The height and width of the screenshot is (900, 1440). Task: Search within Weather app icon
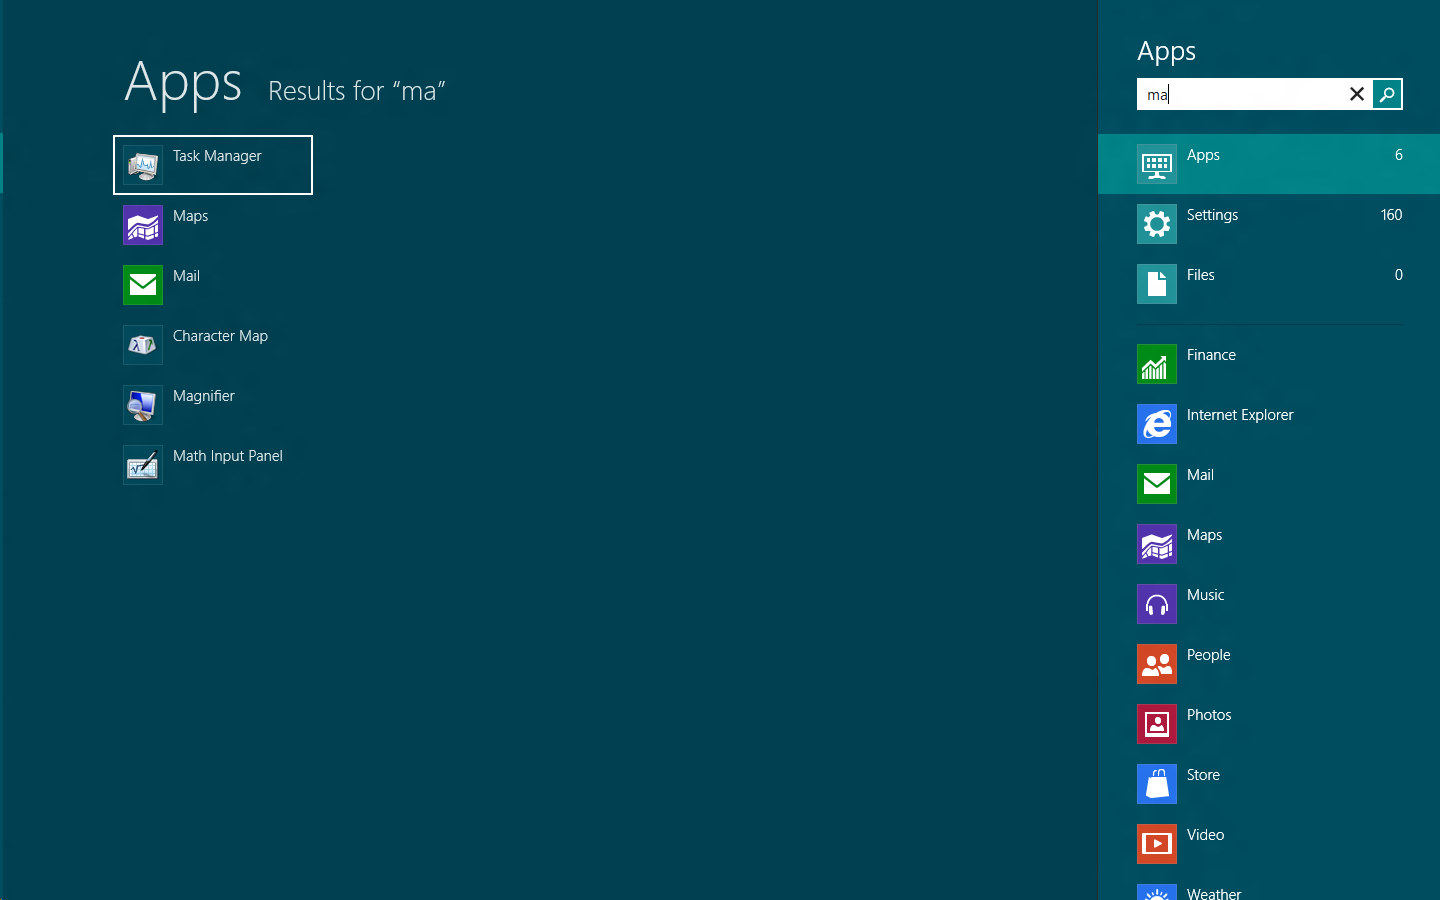tap(1157, 892)
